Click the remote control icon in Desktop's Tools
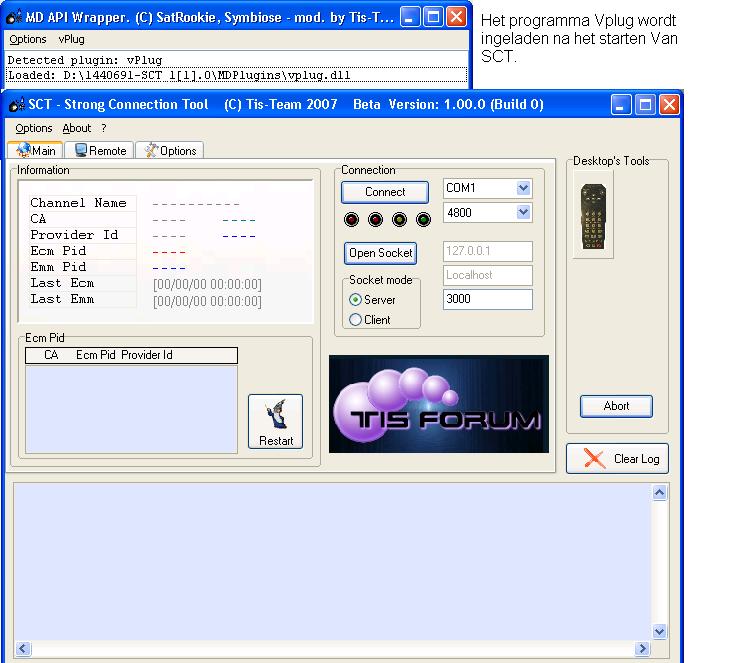Viewport: 731px width, 663px height. tap(593, 215)
